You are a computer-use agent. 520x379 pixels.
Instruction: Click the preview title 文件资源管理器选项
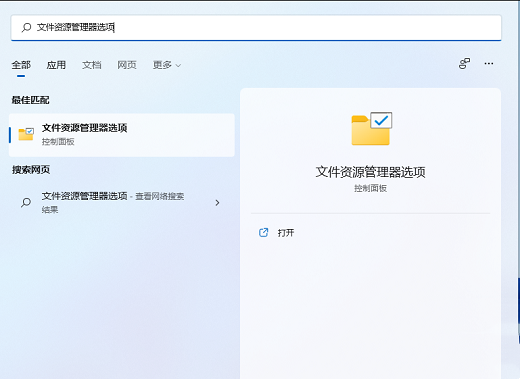(x=370, y=172)
